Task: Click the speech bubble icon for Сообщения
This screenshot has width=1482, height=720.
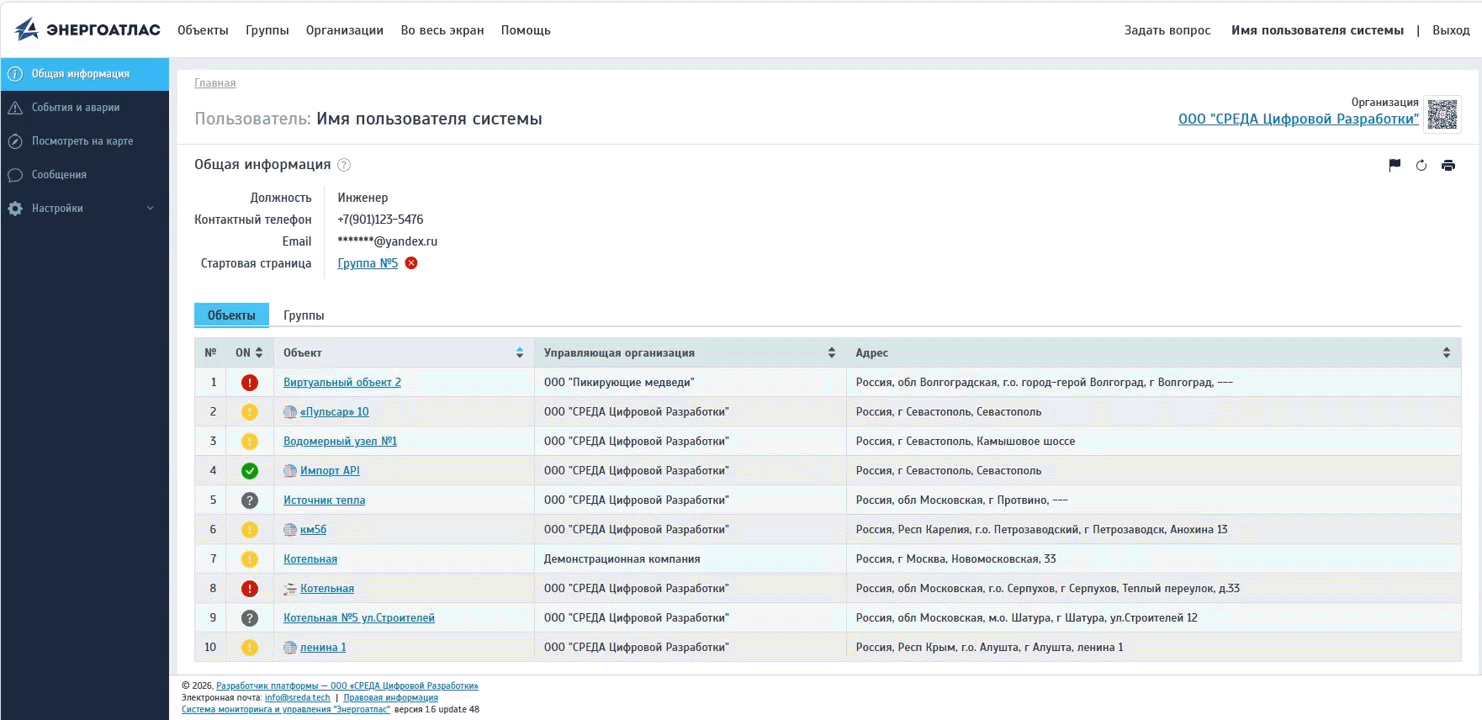Action: pyautogui.click(x=15, y=175)
